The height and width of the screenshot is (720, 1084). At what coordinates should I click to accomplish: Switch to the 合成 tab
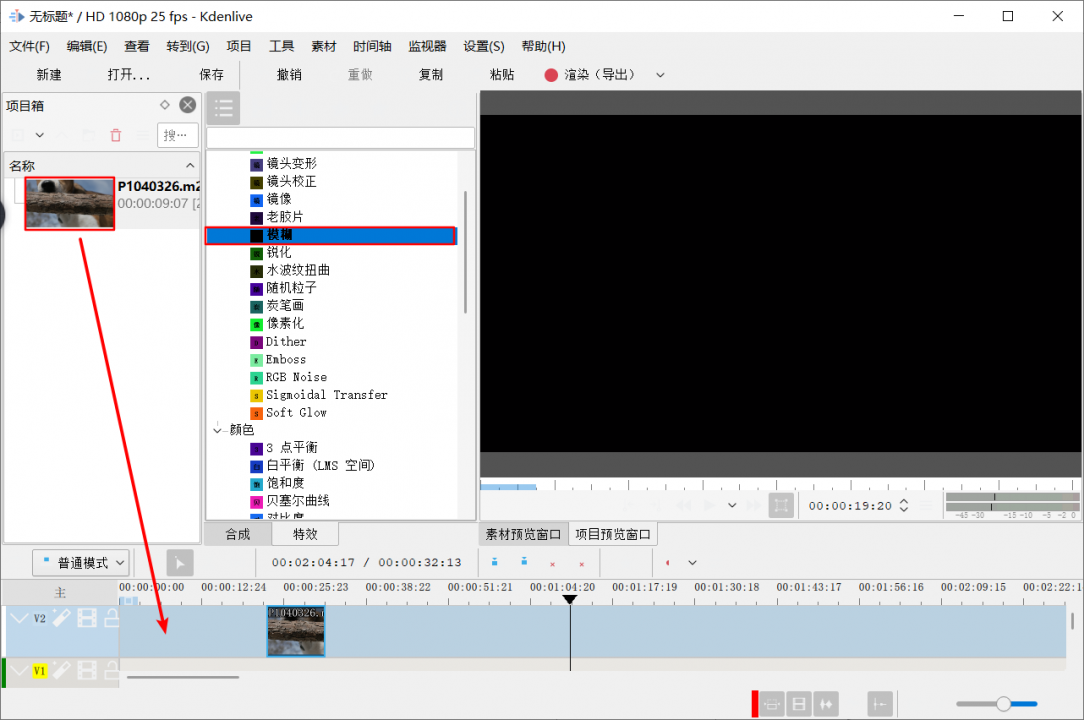click(238, 534)
